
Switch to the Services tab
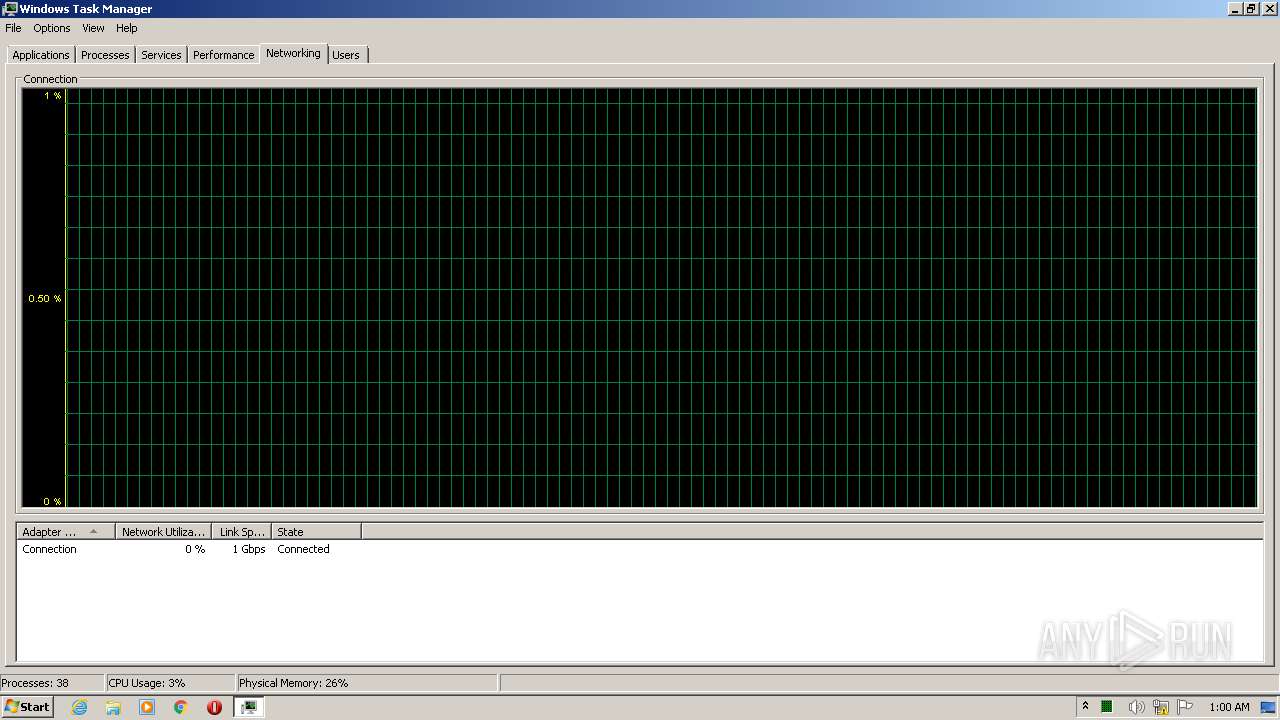[161, 55]
